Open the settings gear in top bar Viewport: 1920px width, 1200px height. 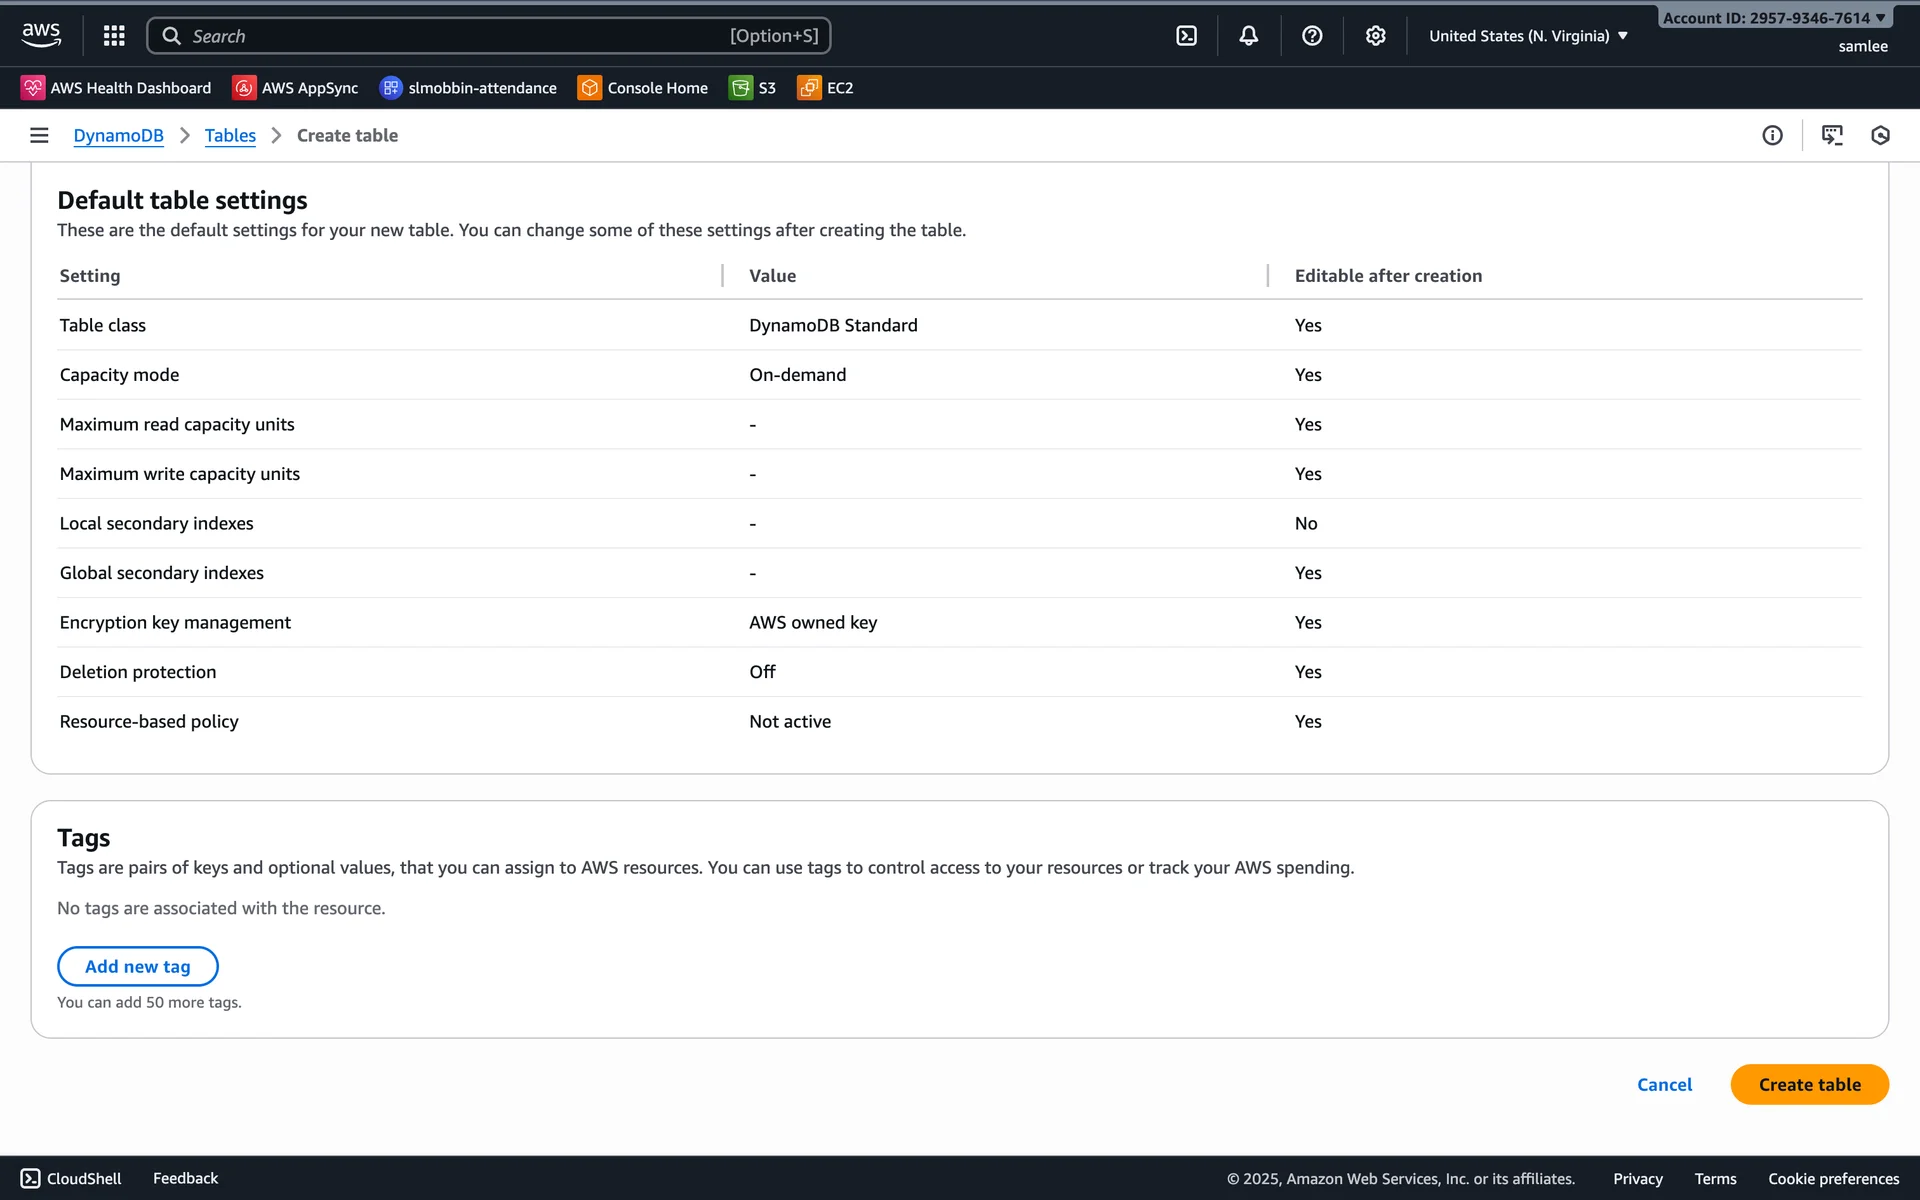click(x=1375, y=36)
